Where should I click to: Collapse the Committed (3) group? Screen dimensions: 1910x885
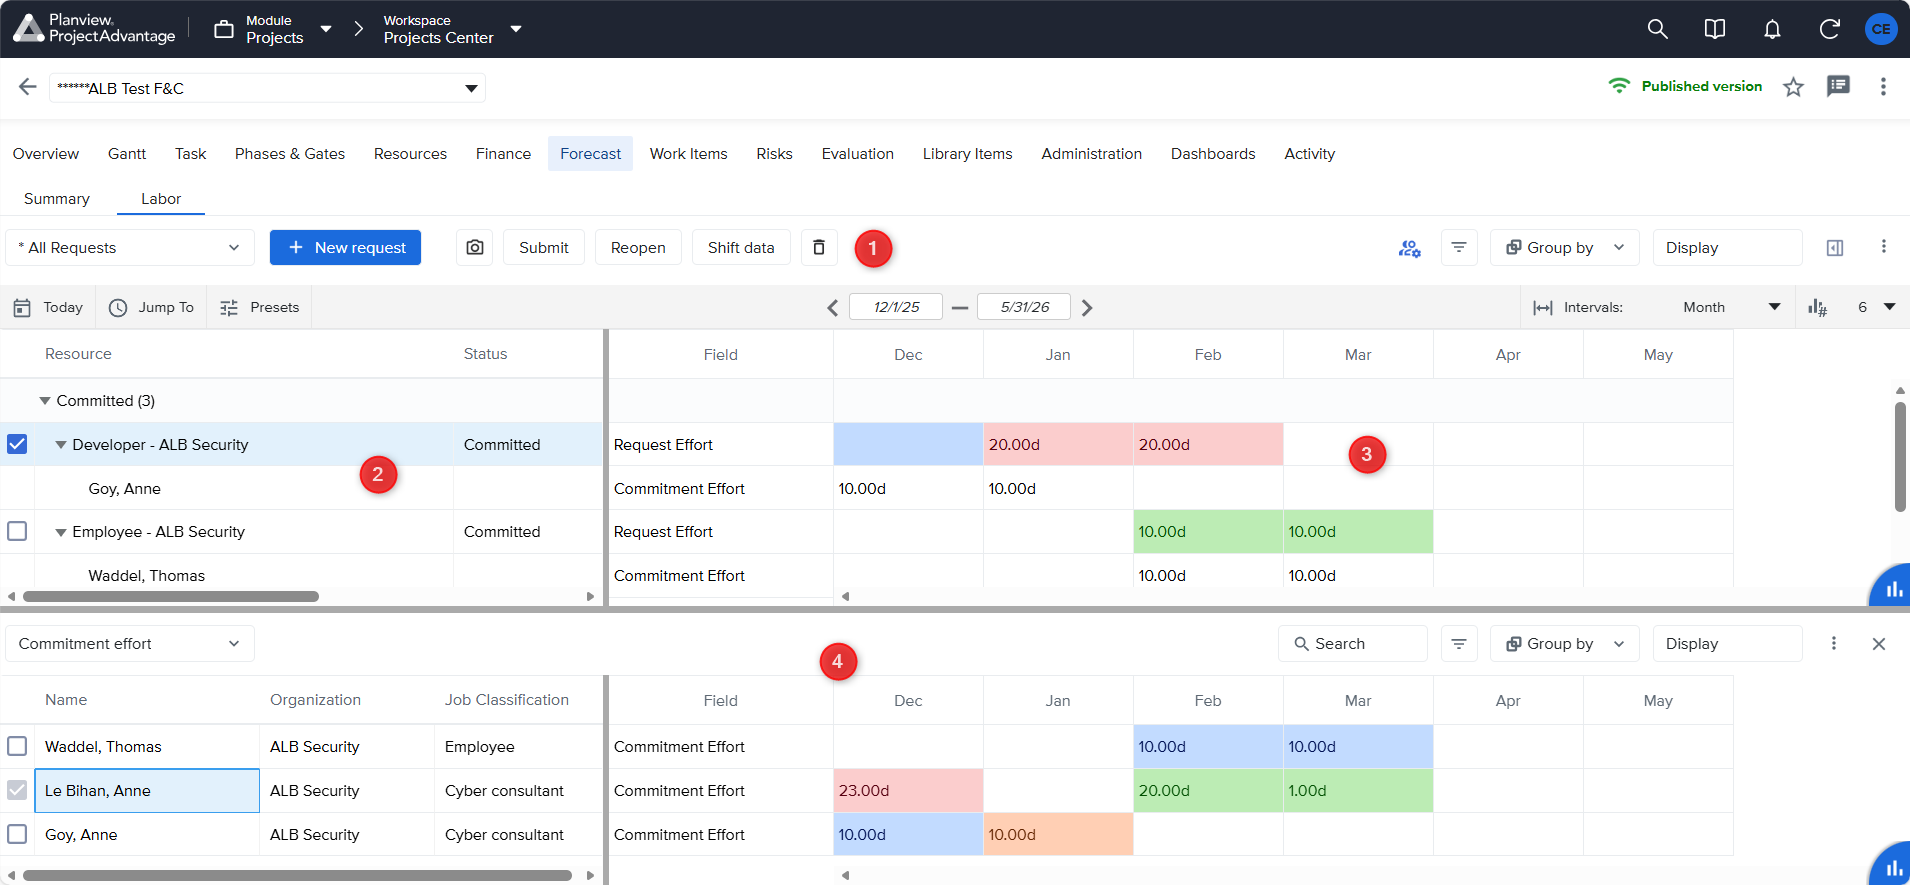45,401
